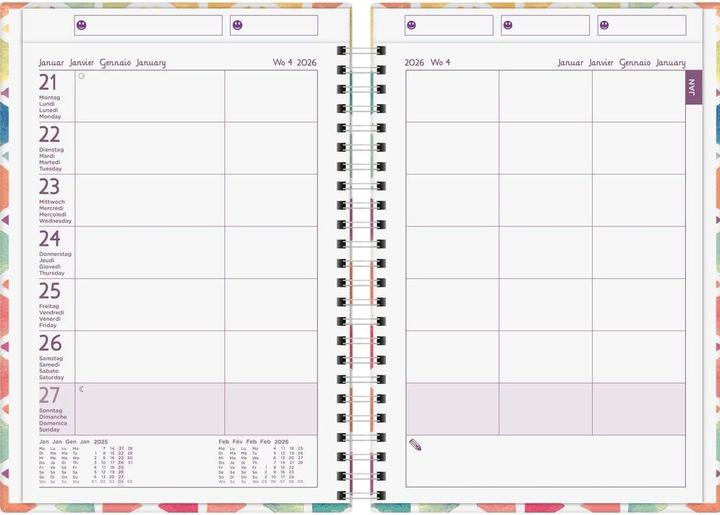The height and width of the screenshot is (515, 720).
Task: Select the purple JAN side tab
Action: pos(693,87)
